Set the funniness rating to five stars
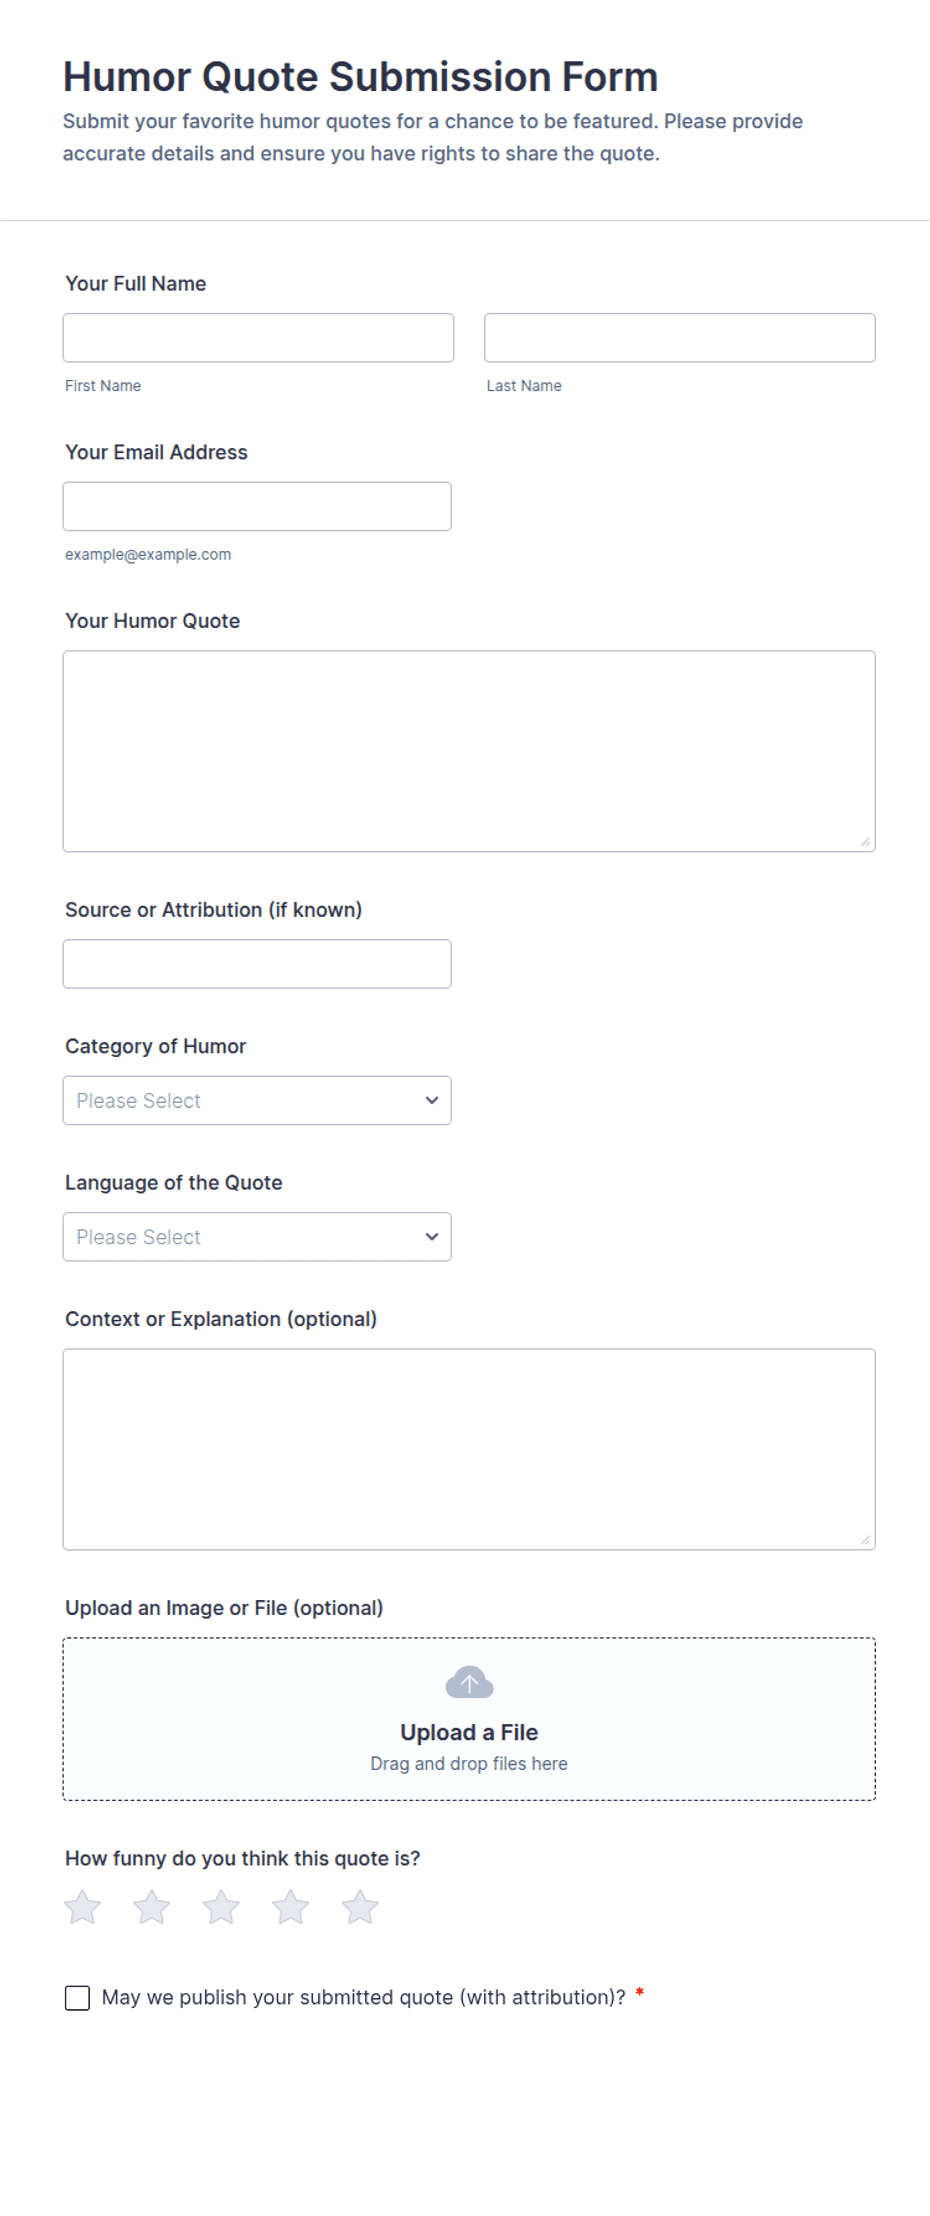The image size is (930, 2216). pos(360,1907)
